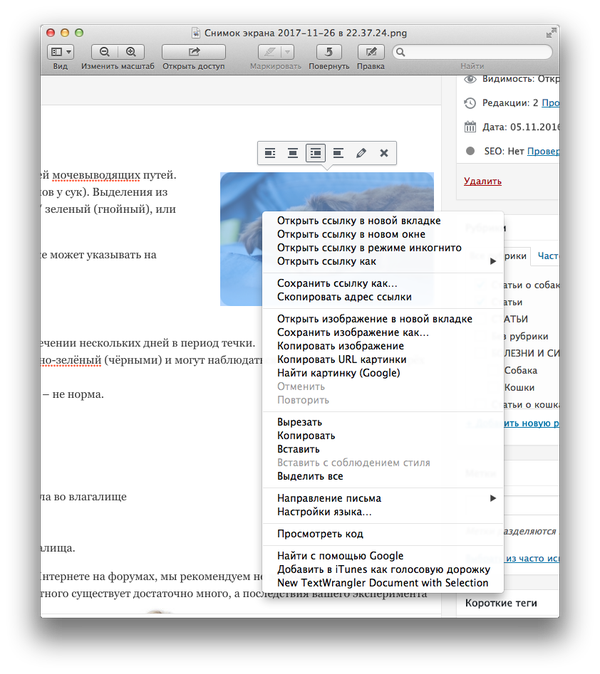Click the misspelled word мочевыводящих
This screenshot has height=674, width=600.
[96, 175]
